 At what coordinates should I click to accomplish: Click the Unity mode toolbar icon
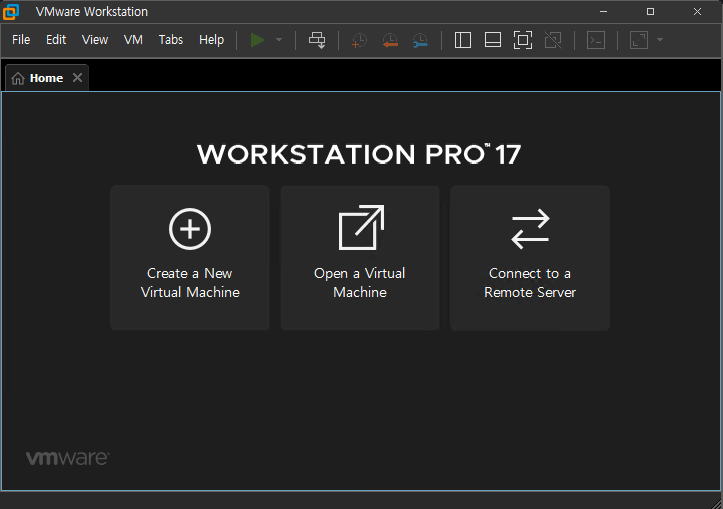click(553, 40)
